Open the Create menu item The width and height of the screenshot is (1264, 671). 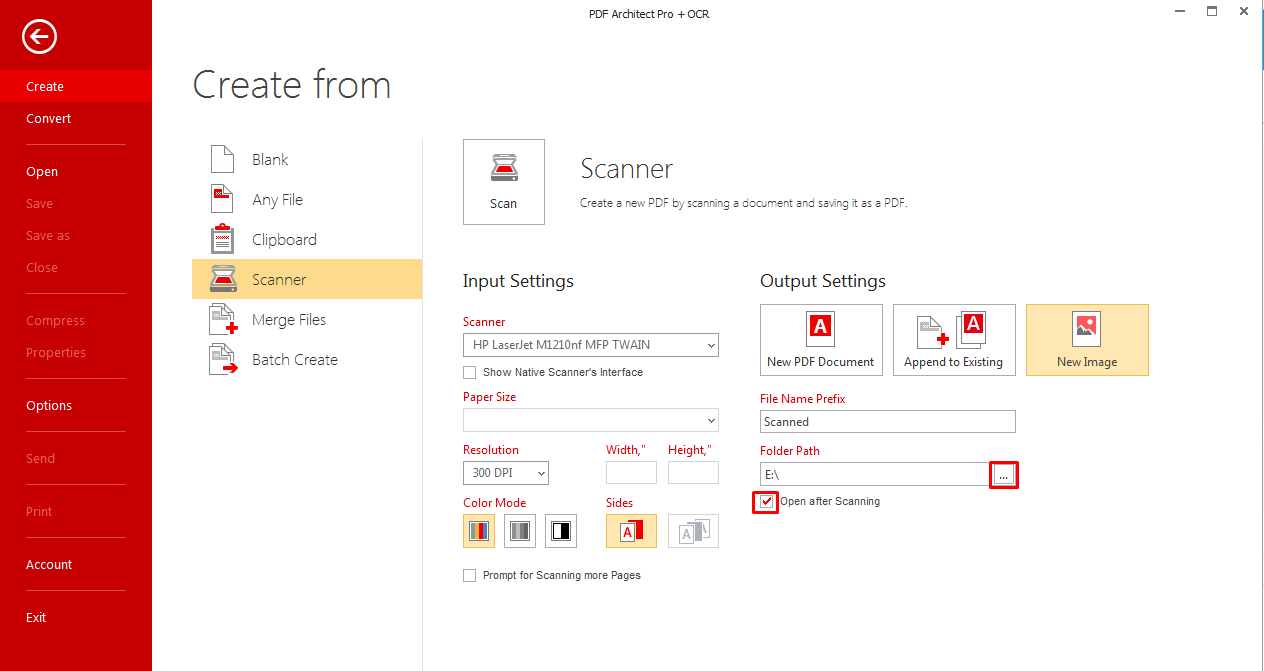pyautogui.click(x=76, y=87)
